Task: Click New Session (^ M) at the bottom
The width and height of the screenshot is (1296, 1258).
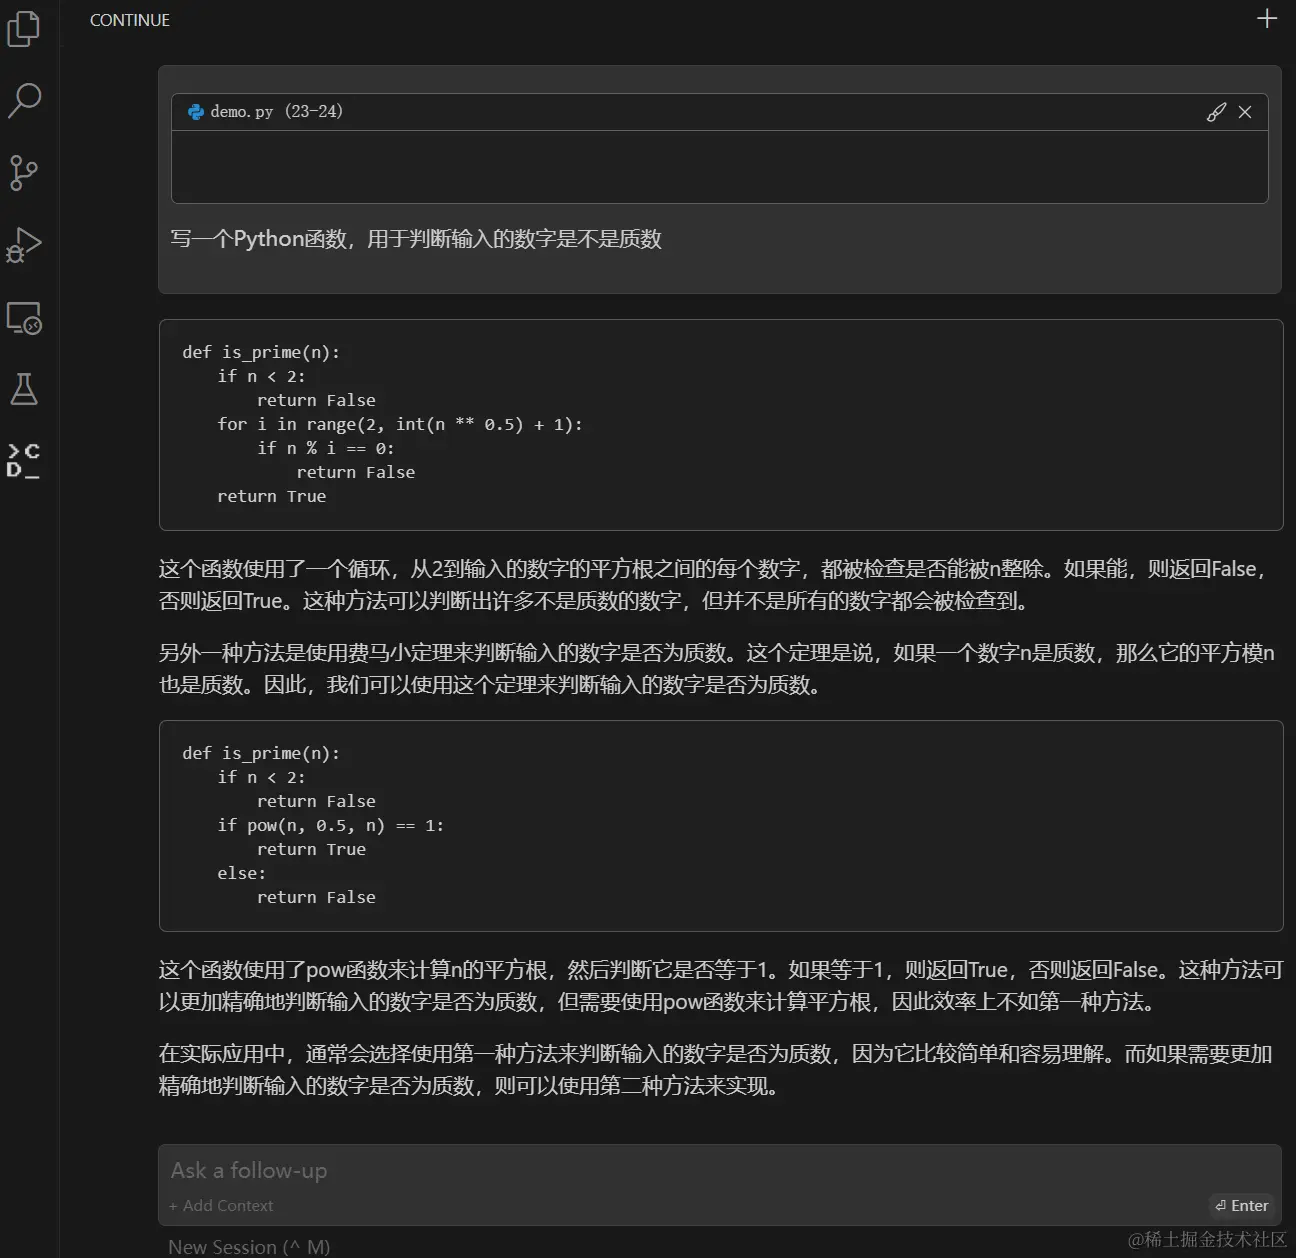Action: click(x=248, y=1246)
